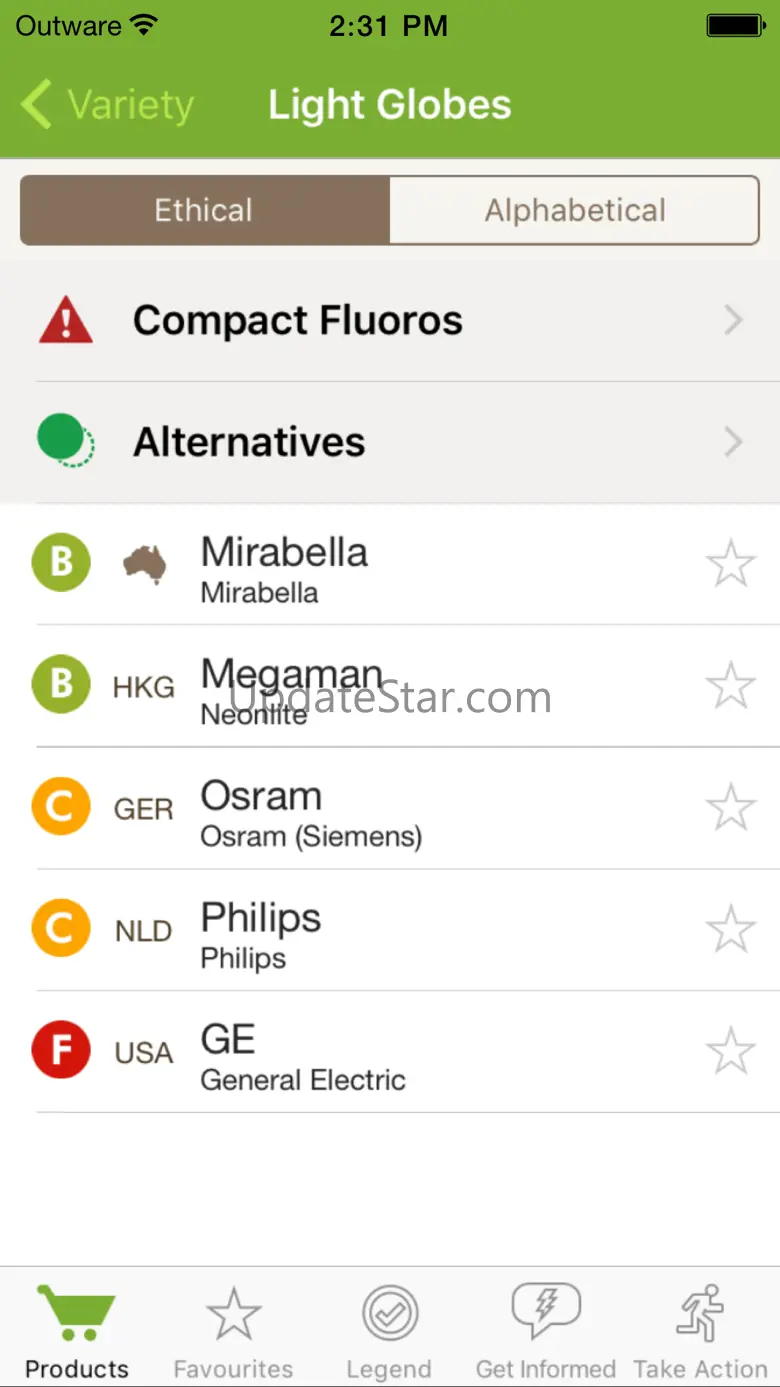Screen dimensions: 780x1387
Task: Tap the green Alternatives circle icon
Action: click(65, 441)
